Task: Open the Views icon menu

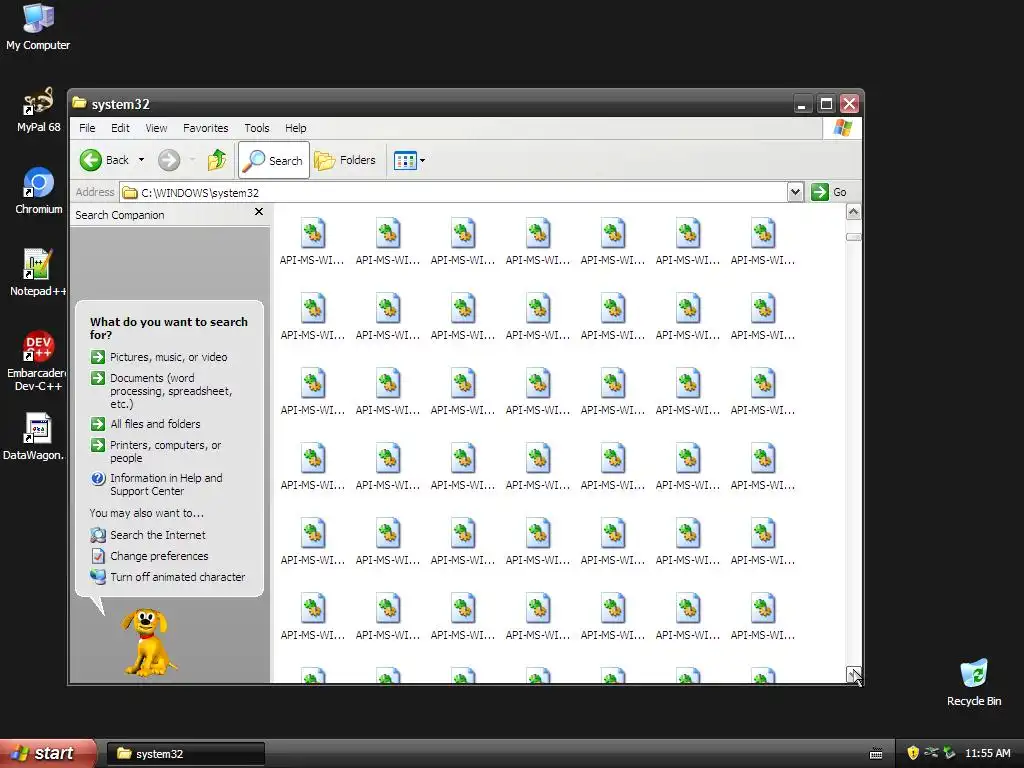Action: coord(409,160)
